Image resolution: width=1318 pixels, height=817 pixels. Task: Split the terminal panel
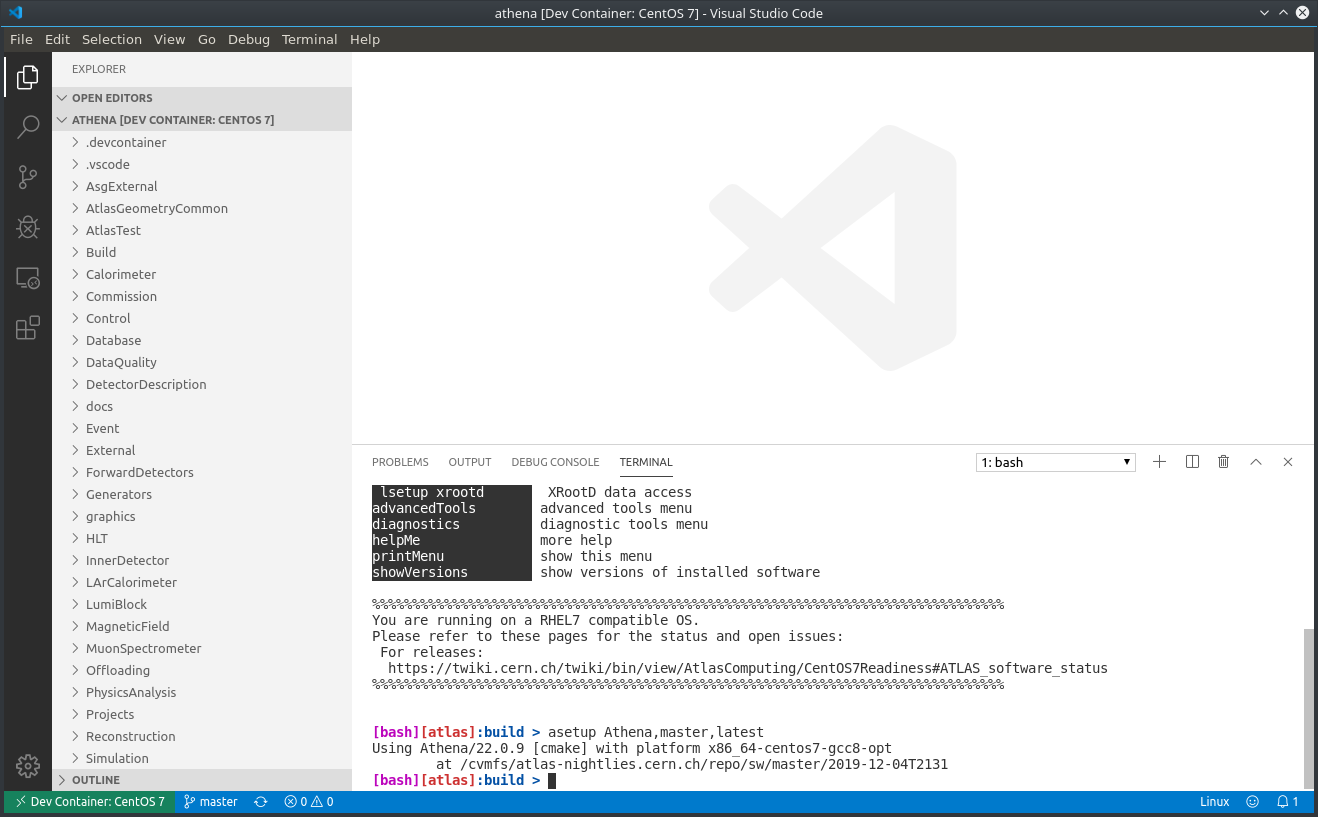point(1192,462)
